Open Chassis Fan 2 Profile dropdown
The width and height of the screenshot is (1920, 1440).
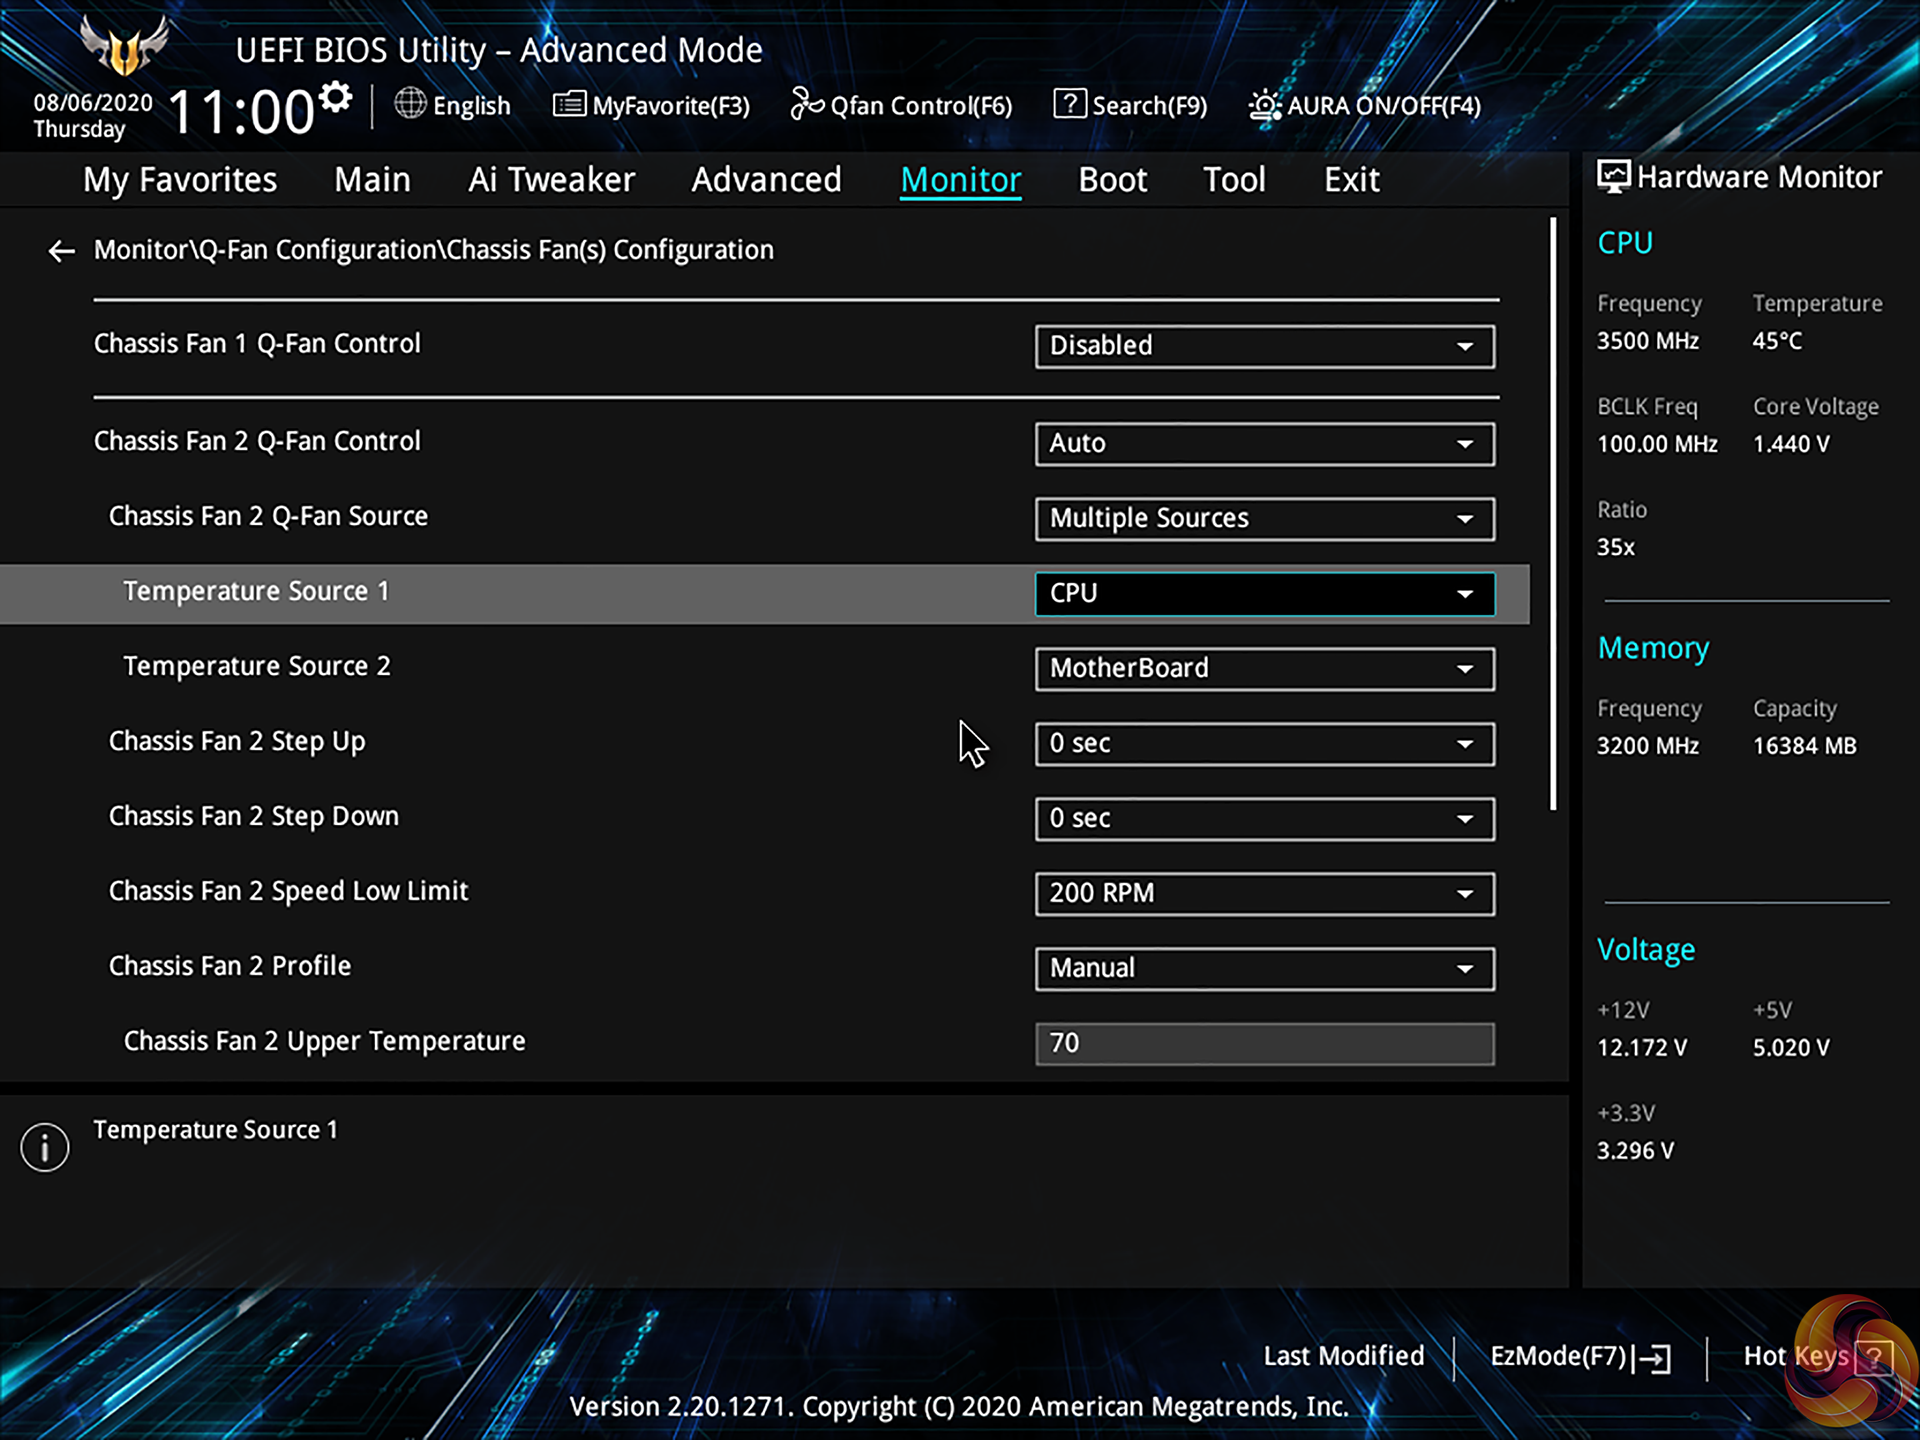coord(1264,969)
